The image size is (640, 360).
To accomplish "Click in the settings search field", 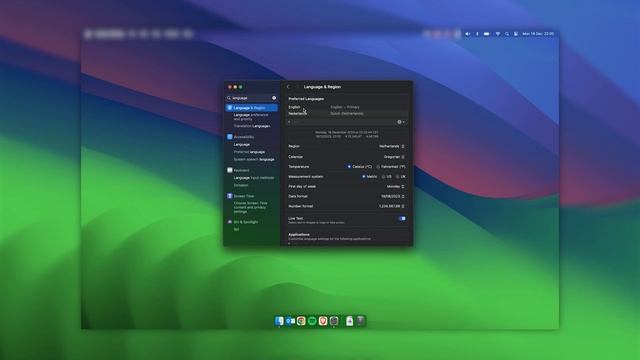I will click(251, 98).
